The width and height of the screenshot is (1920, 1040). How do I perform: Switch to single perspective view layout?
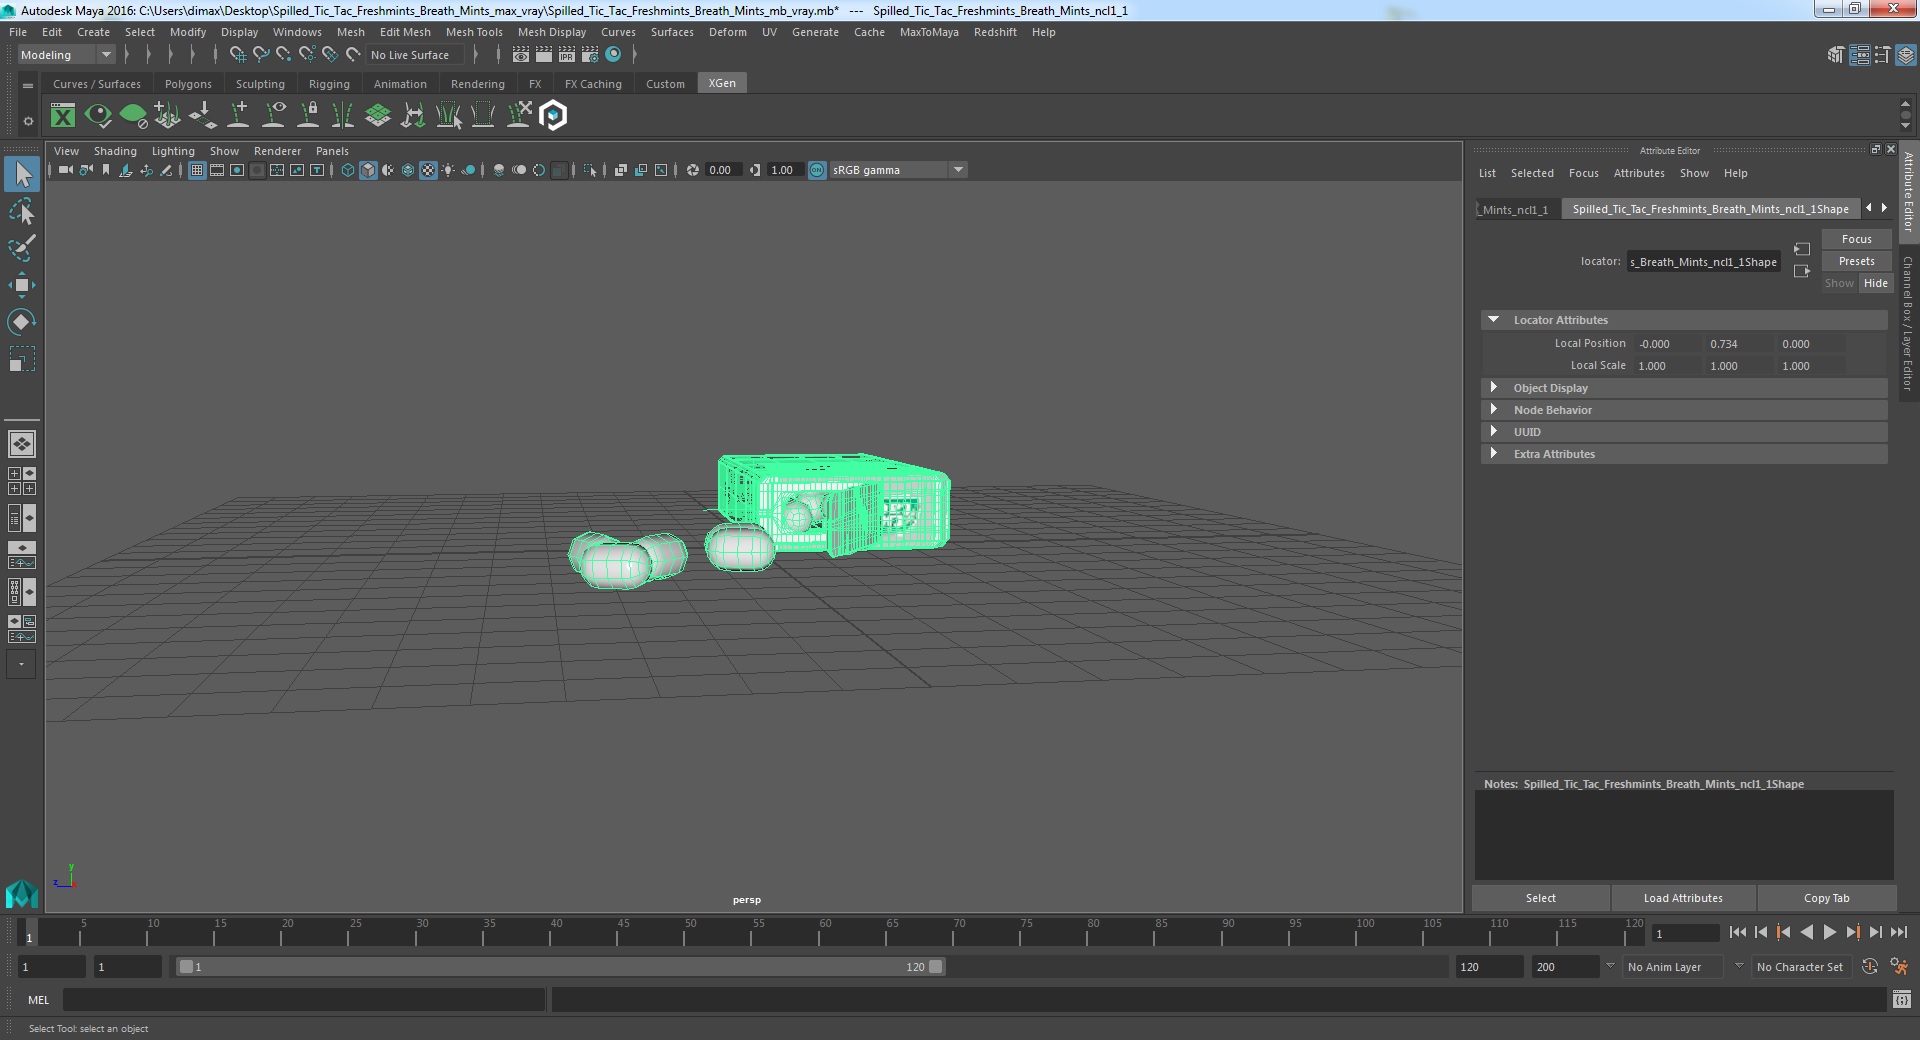click(x=22, y=443)
